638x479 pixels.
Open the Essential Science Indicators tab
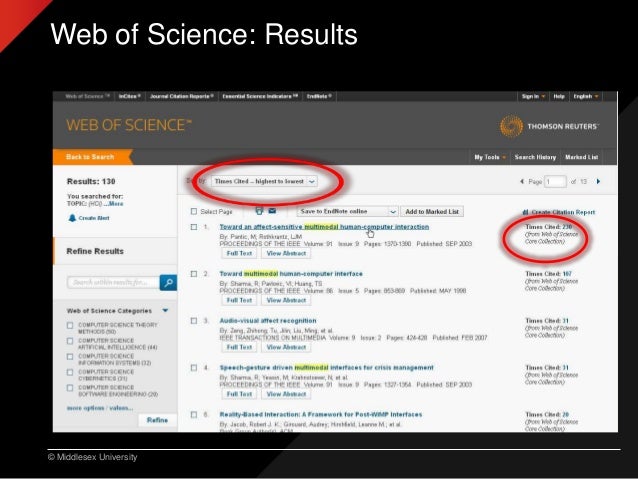260,96
